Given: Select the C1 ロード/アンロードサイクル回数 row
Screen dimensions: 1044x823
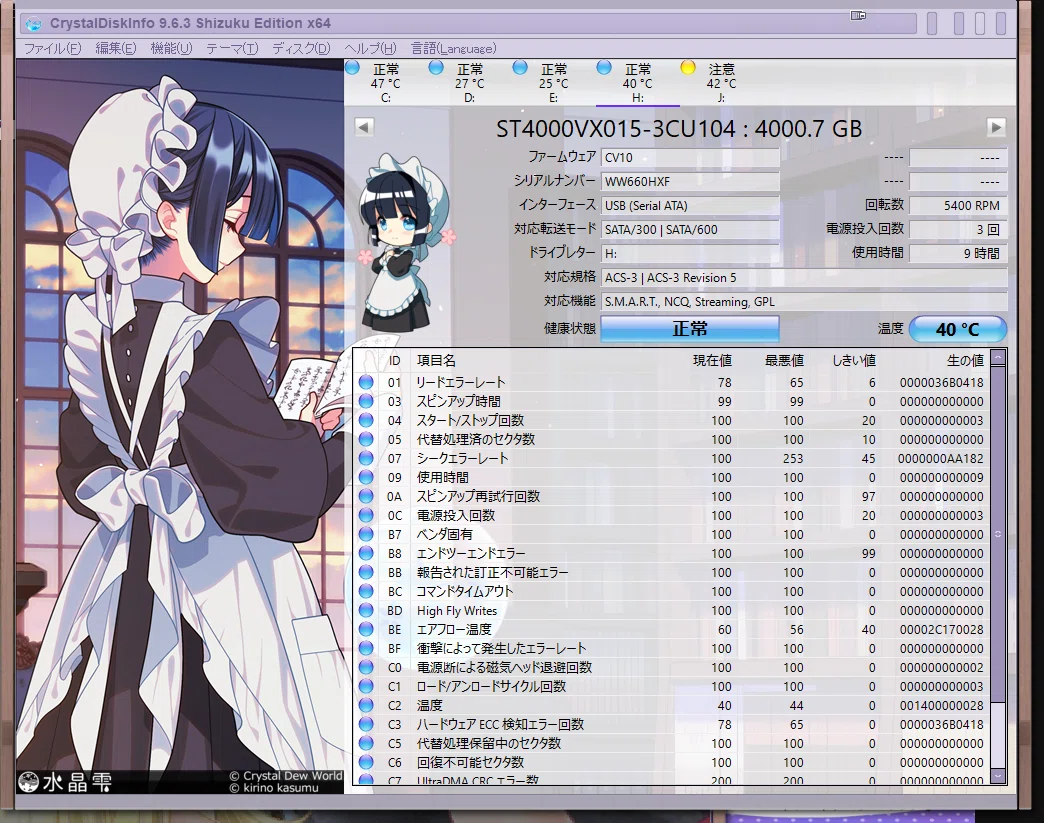Looking at the screenshot, I should tap(671, 686).
